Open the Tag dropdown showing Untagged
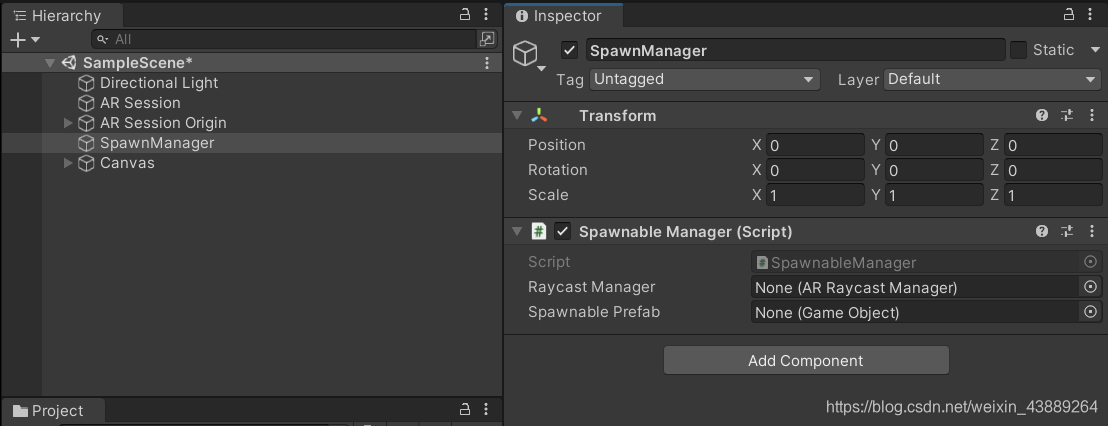1108x426 pixels. tap(704, 79)
